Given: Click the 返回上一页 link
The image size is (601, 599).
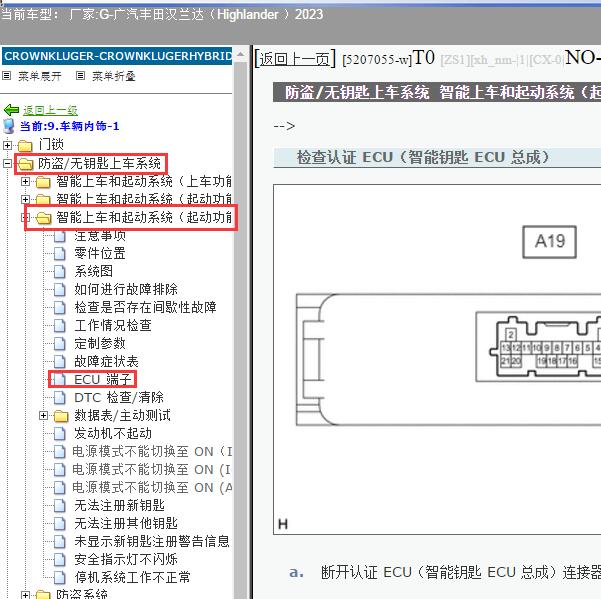Looking at the screenshot, I should click(x=295, y=59).
